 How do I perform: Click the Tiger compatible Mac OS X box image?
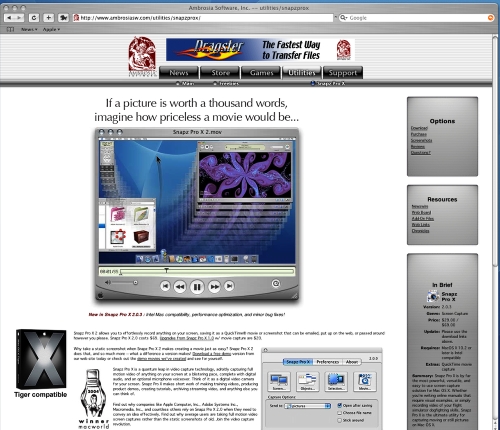click(x=41, y=359)
